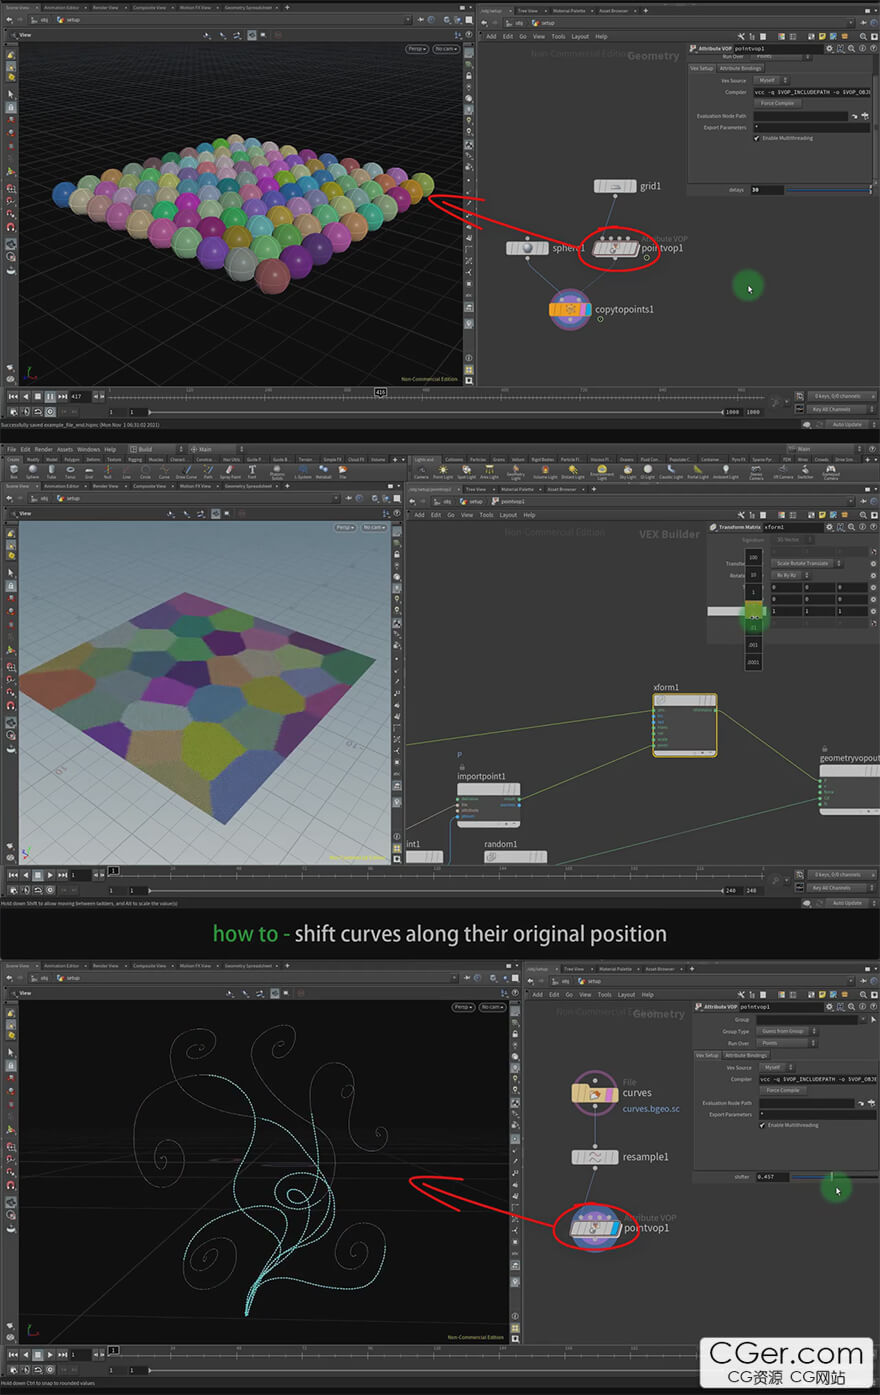Select the sphere1 node
The width and height of the screenshot is (880, 1395).
point(527,248)
